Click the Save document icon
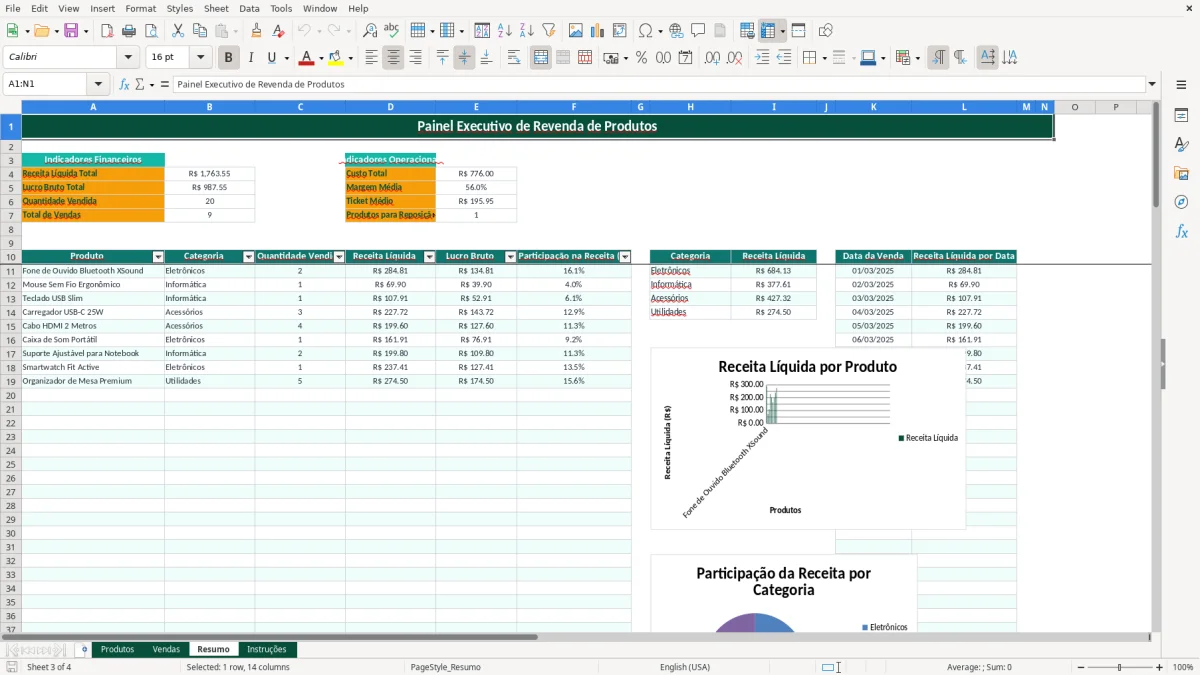Screen dimensions: 1200x675 (x=71, y=31)
